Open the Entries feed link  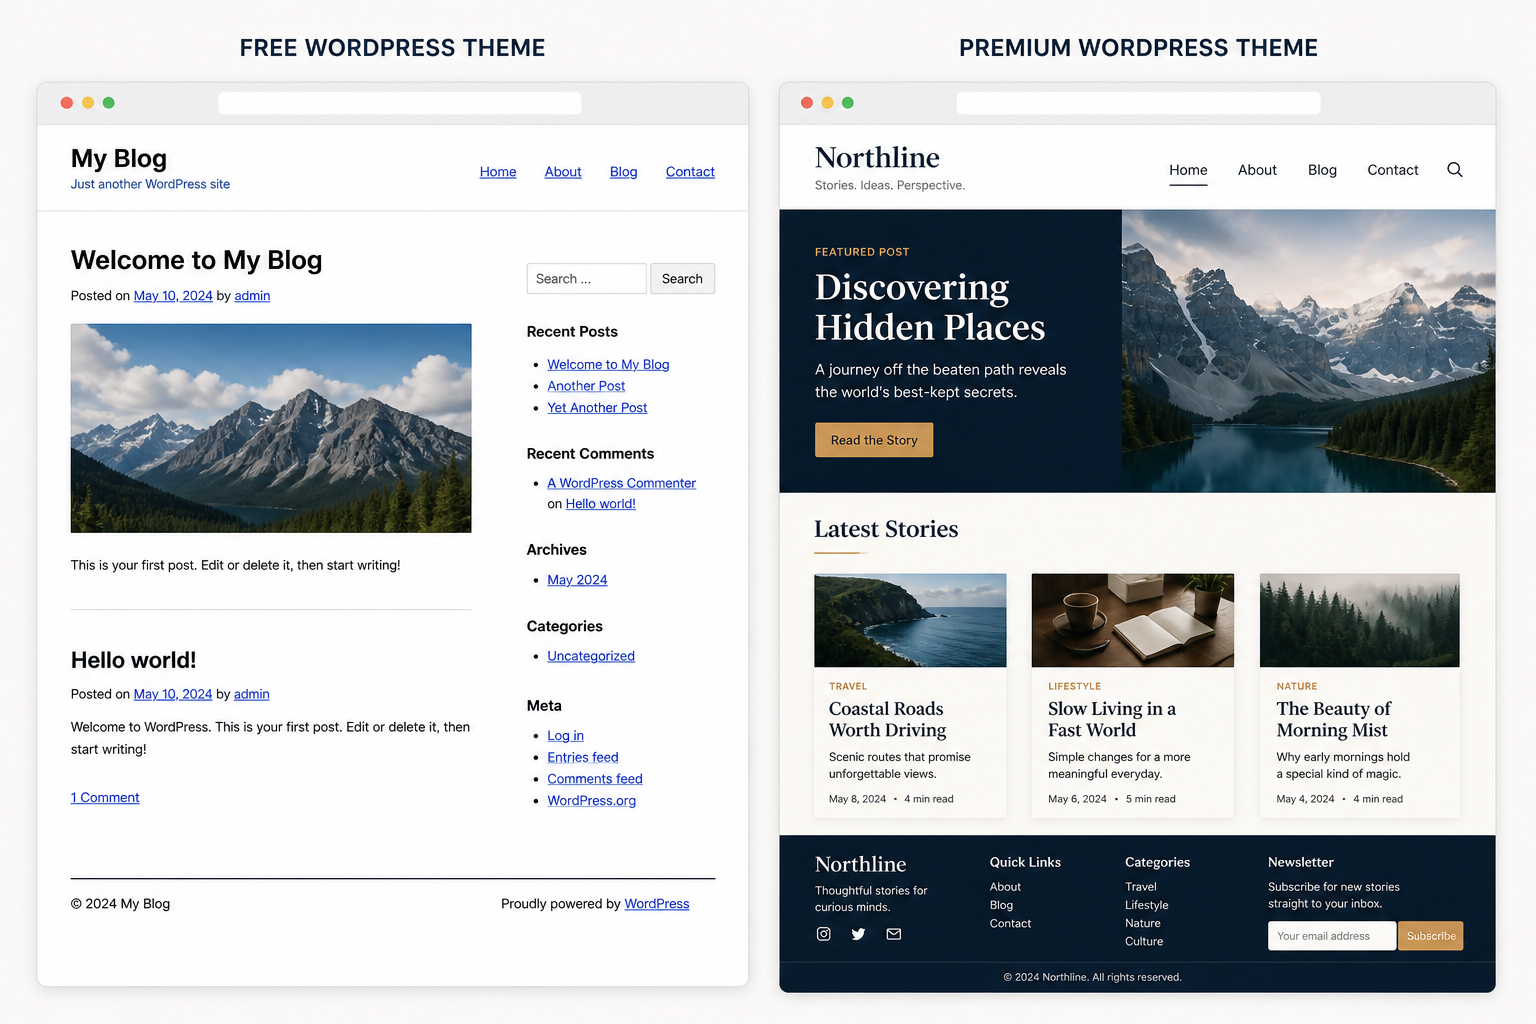tap(583, 758)
